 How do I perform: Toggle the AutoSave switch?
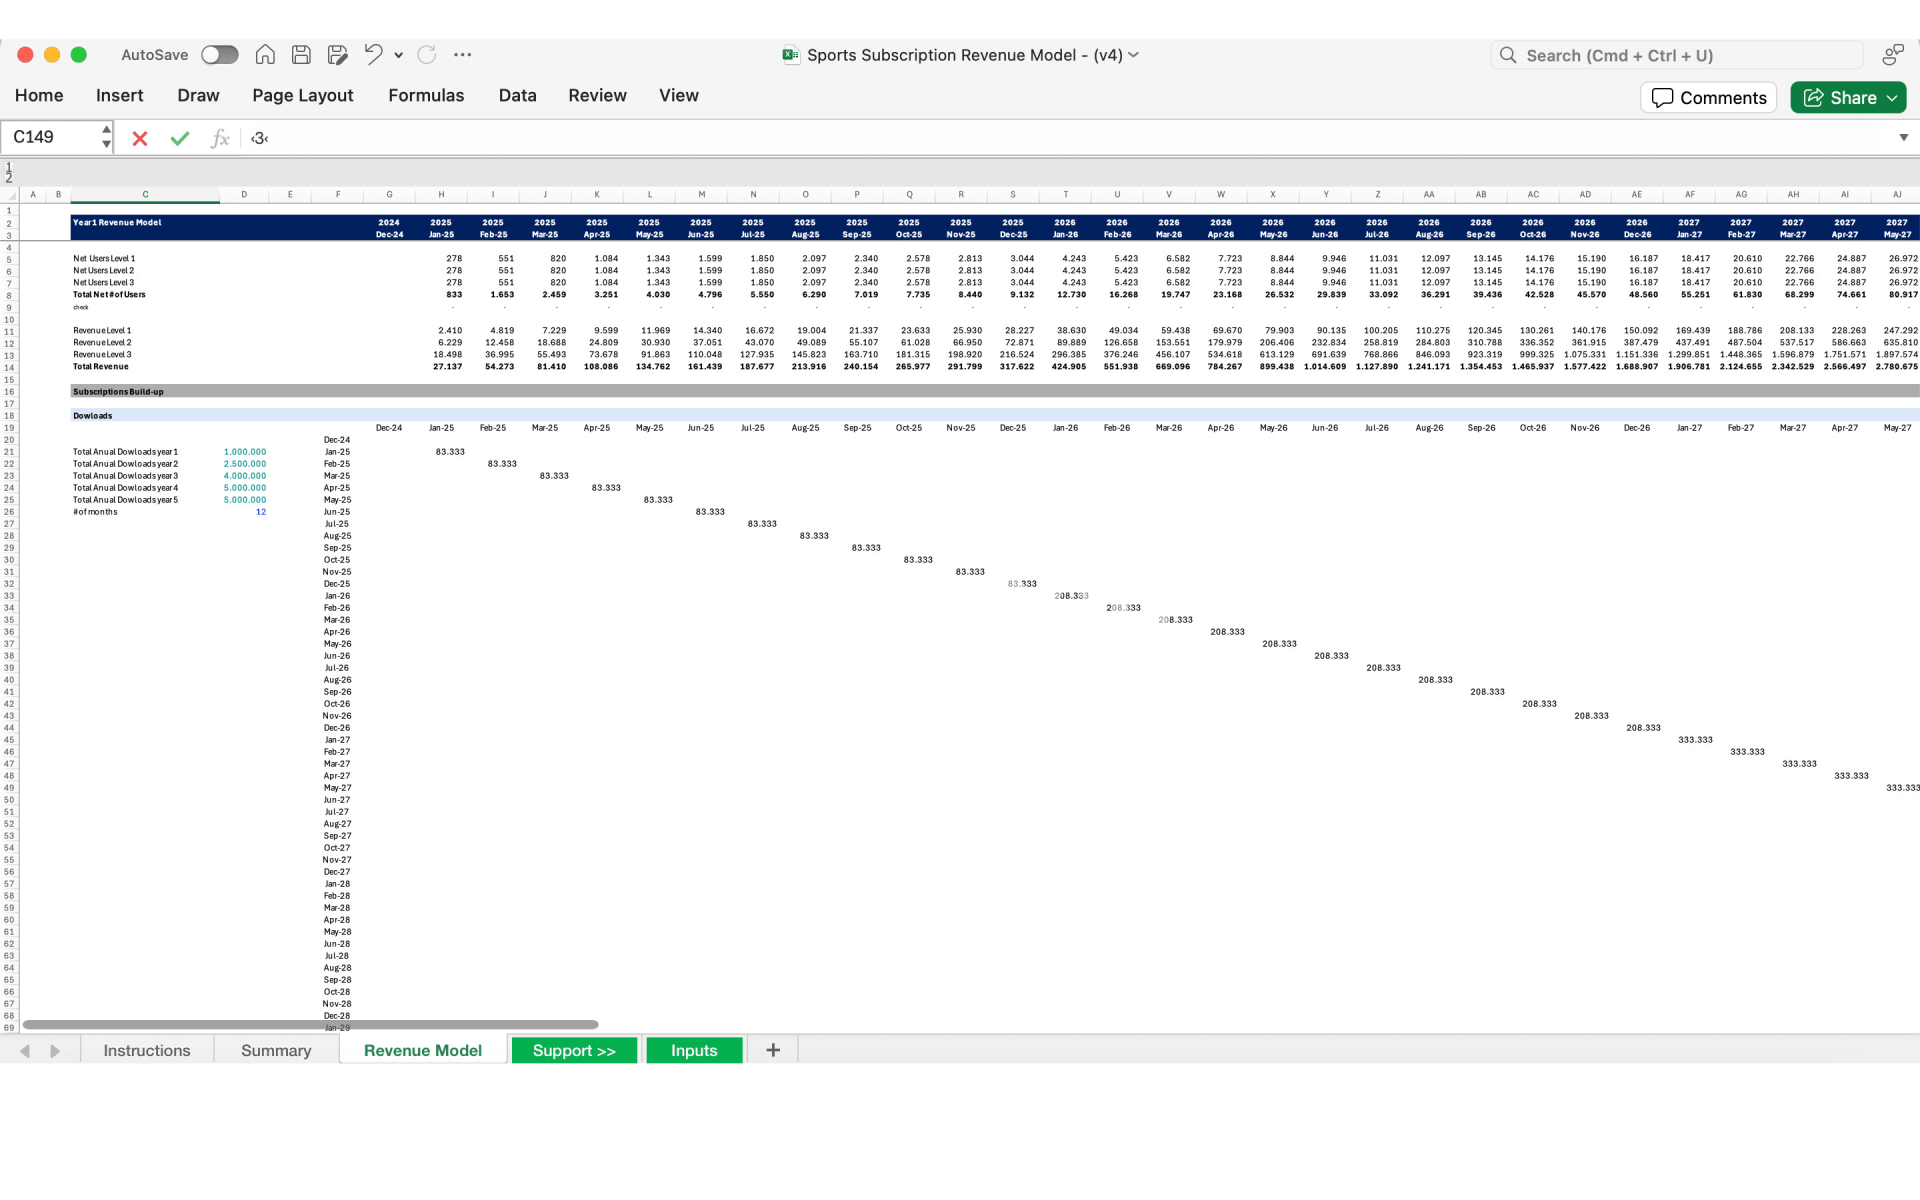219,55
